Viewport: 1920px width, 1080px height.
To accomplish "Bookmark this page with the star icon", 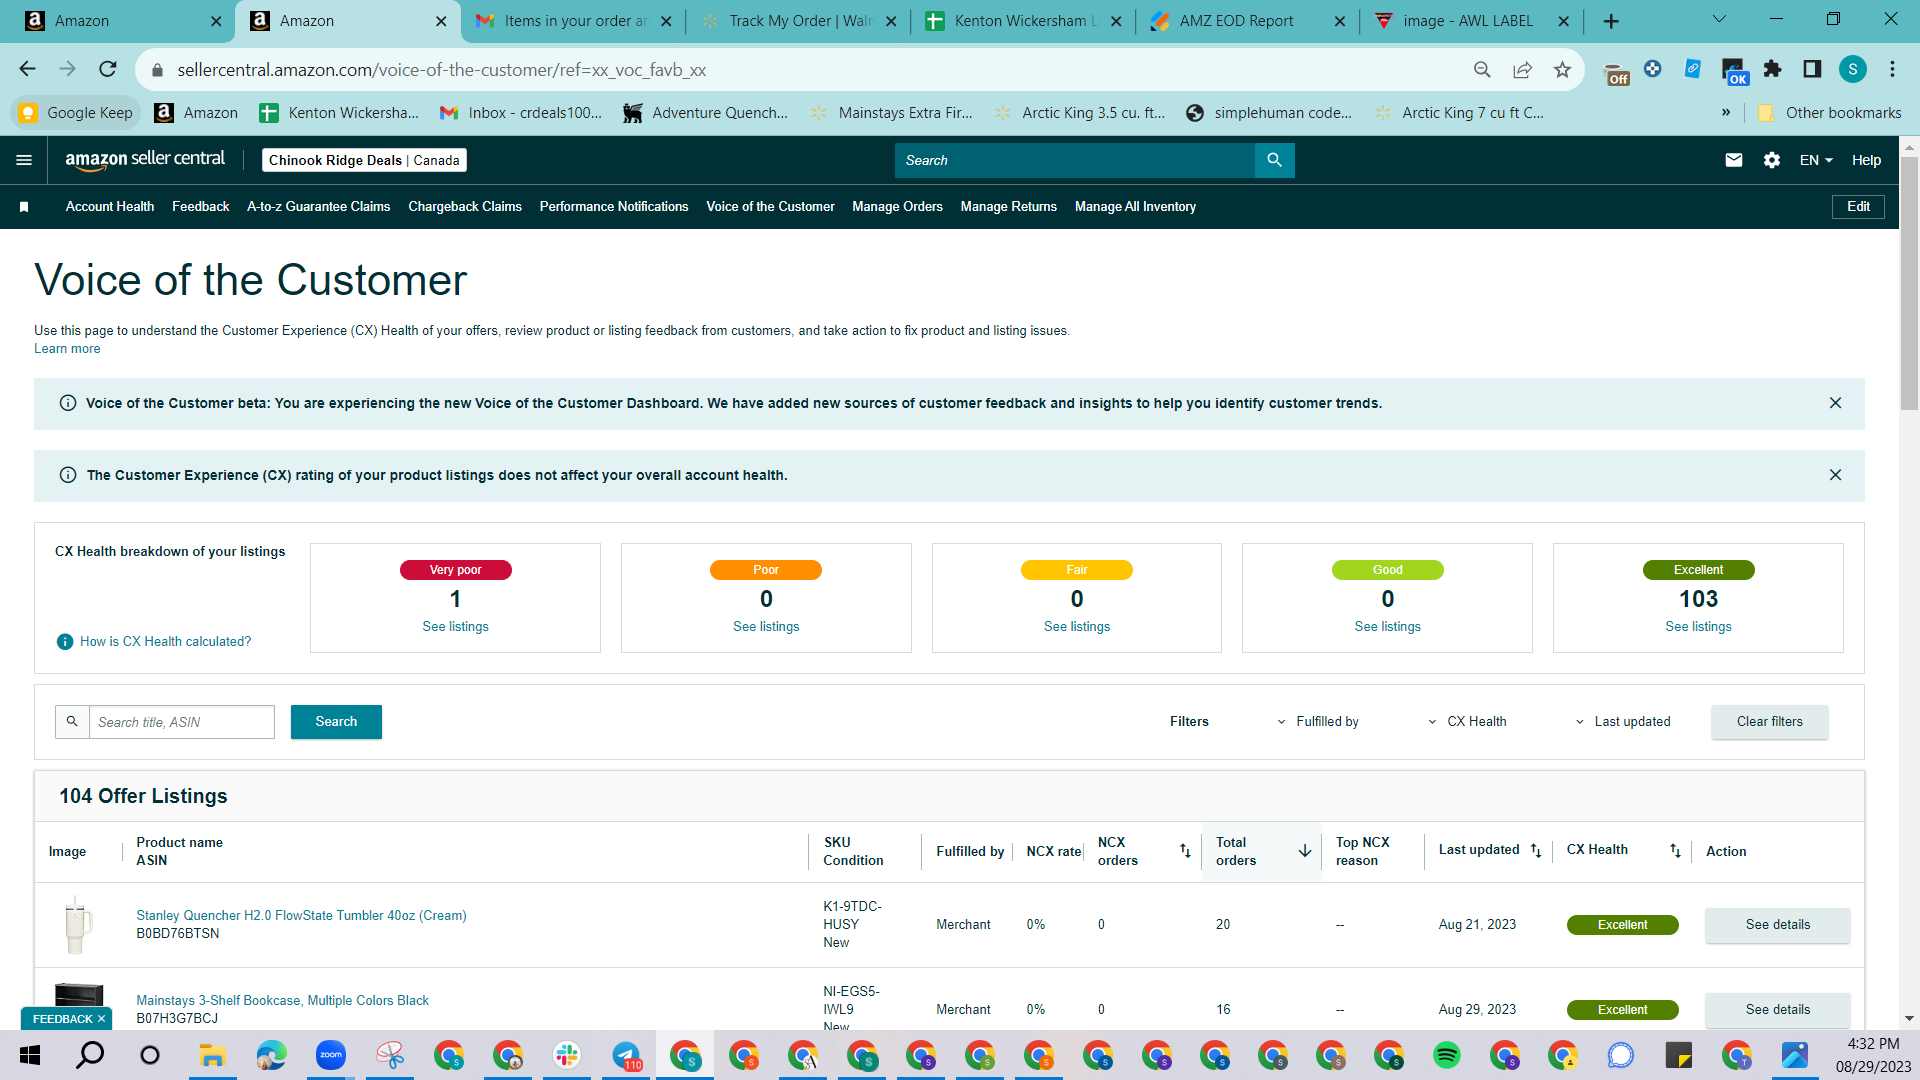I will coord(1562,69).
